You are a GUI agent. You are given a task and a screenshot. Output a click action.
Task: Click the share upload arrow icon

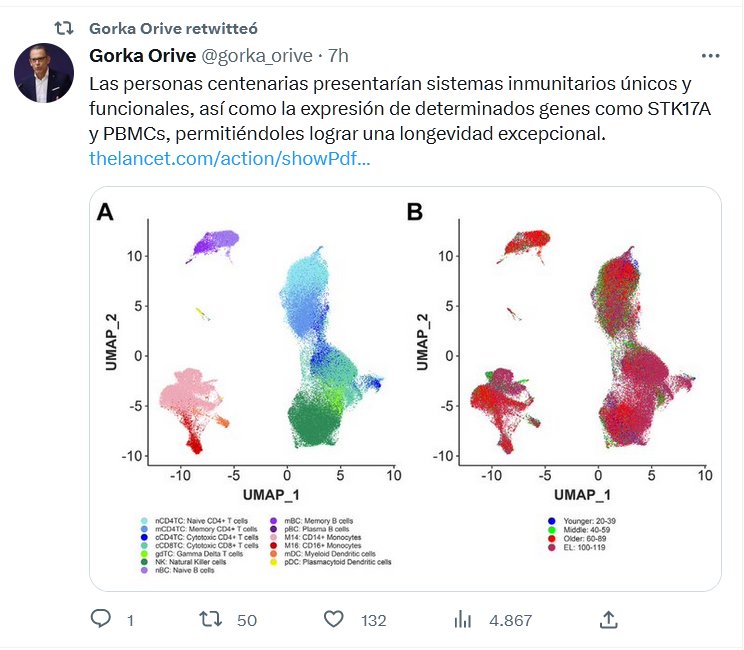tap(607, 620)
